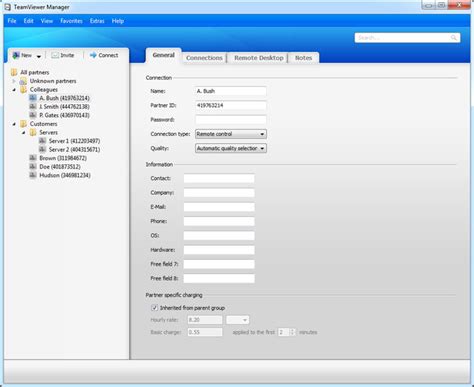
Task: Open the View menu
Action: 47,21
